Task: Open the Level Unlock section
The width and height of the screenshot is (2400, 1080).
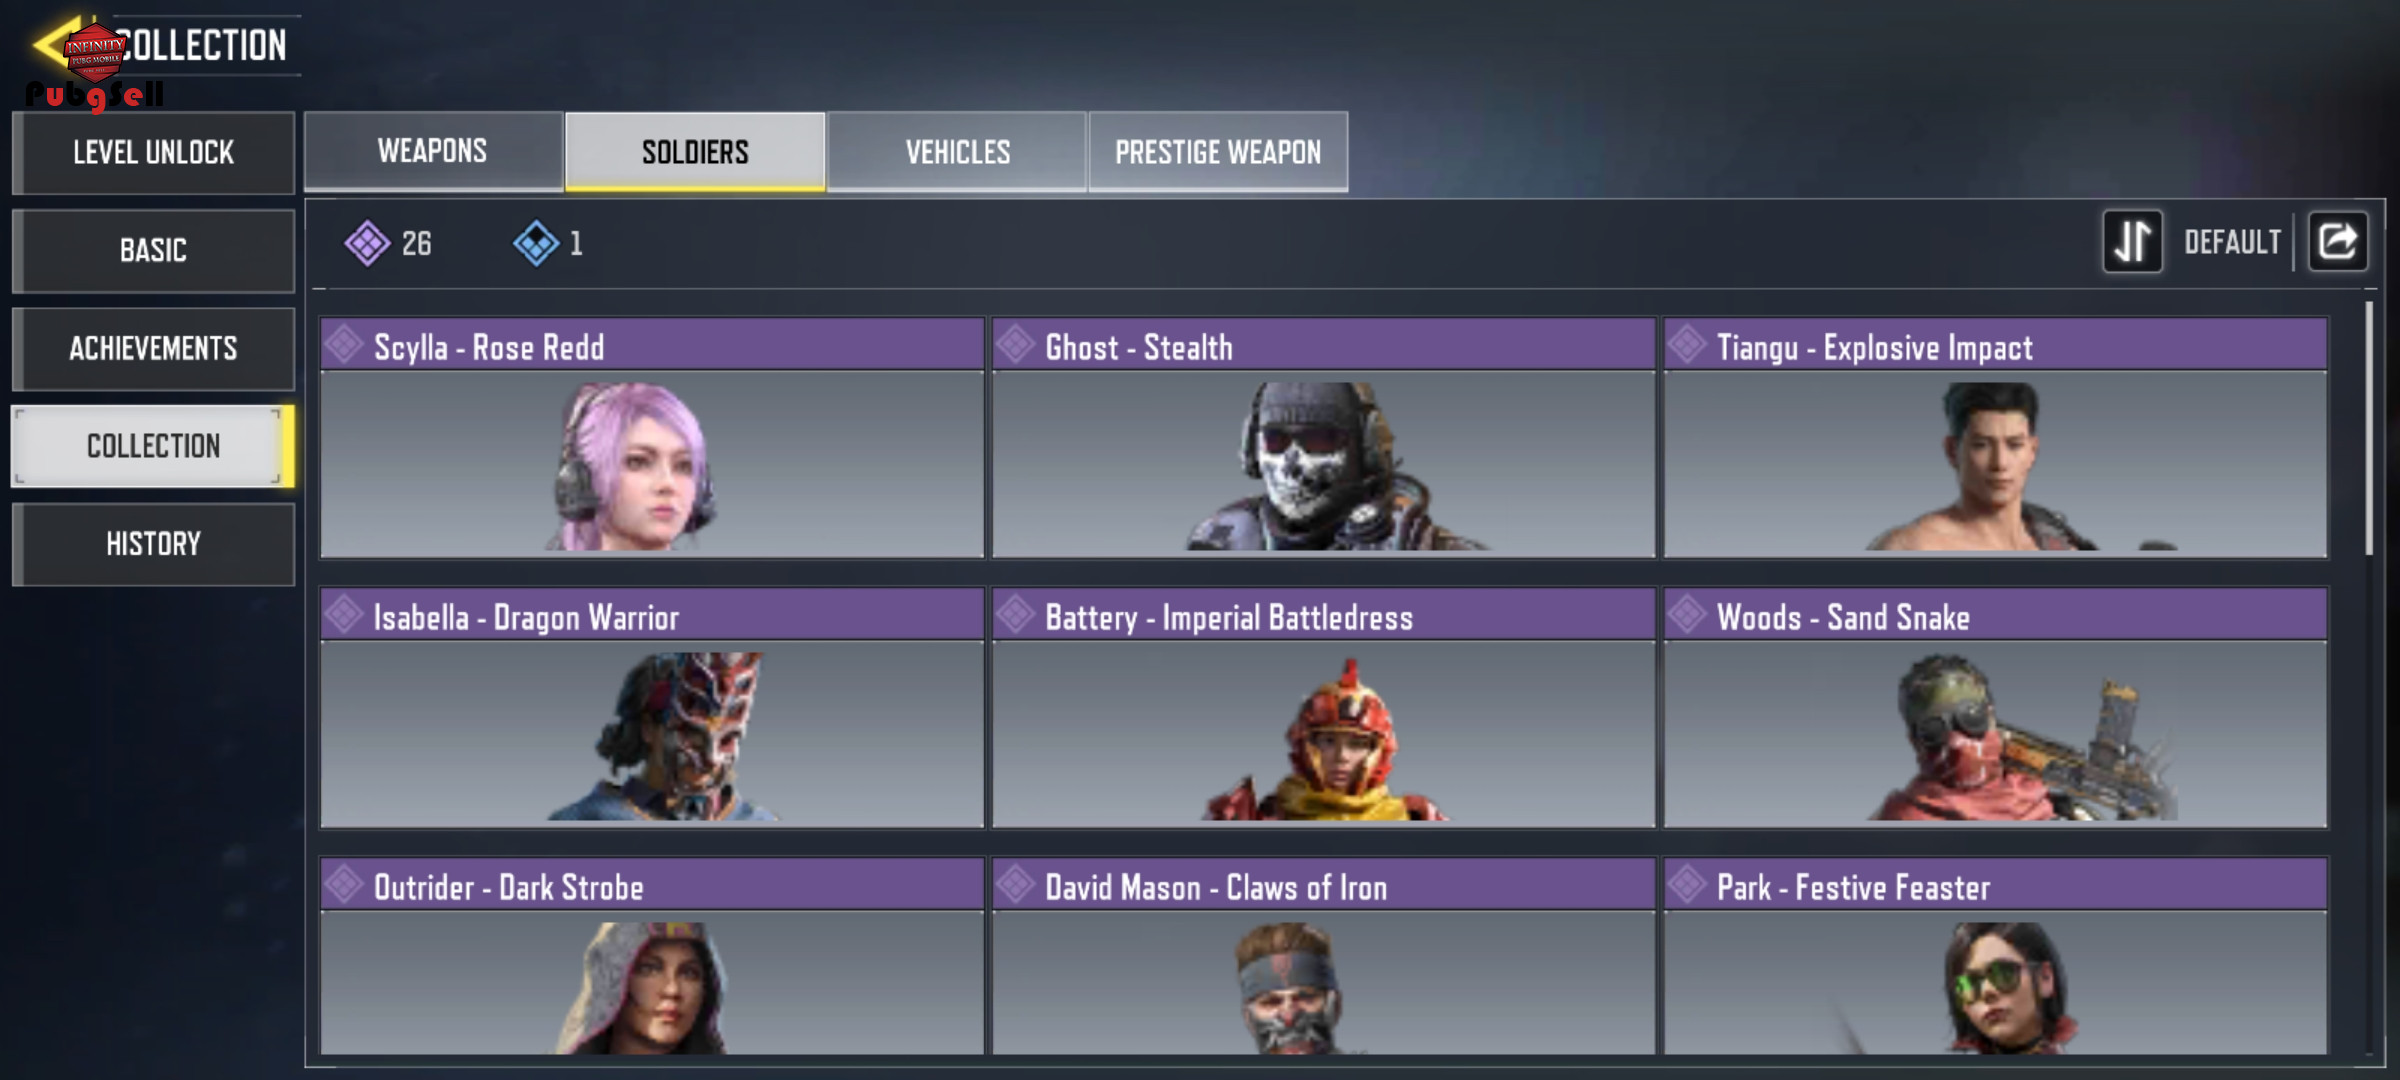Action: (153, 153)
